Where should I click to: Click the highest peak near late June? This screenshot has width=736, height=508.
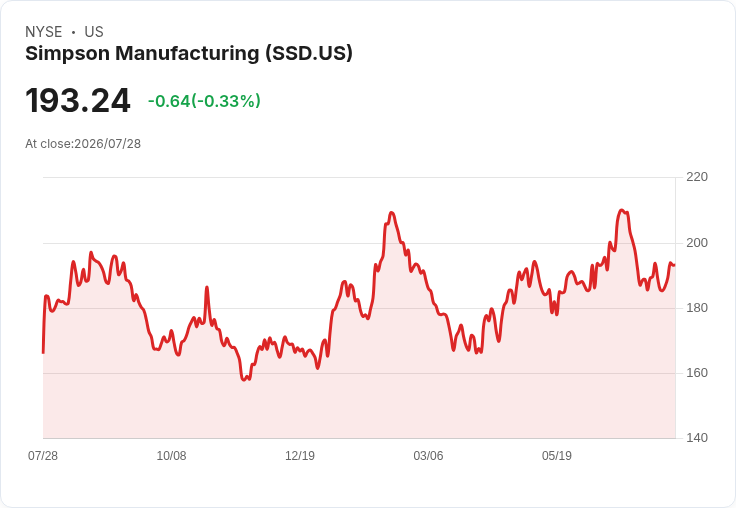coord(621,210)
